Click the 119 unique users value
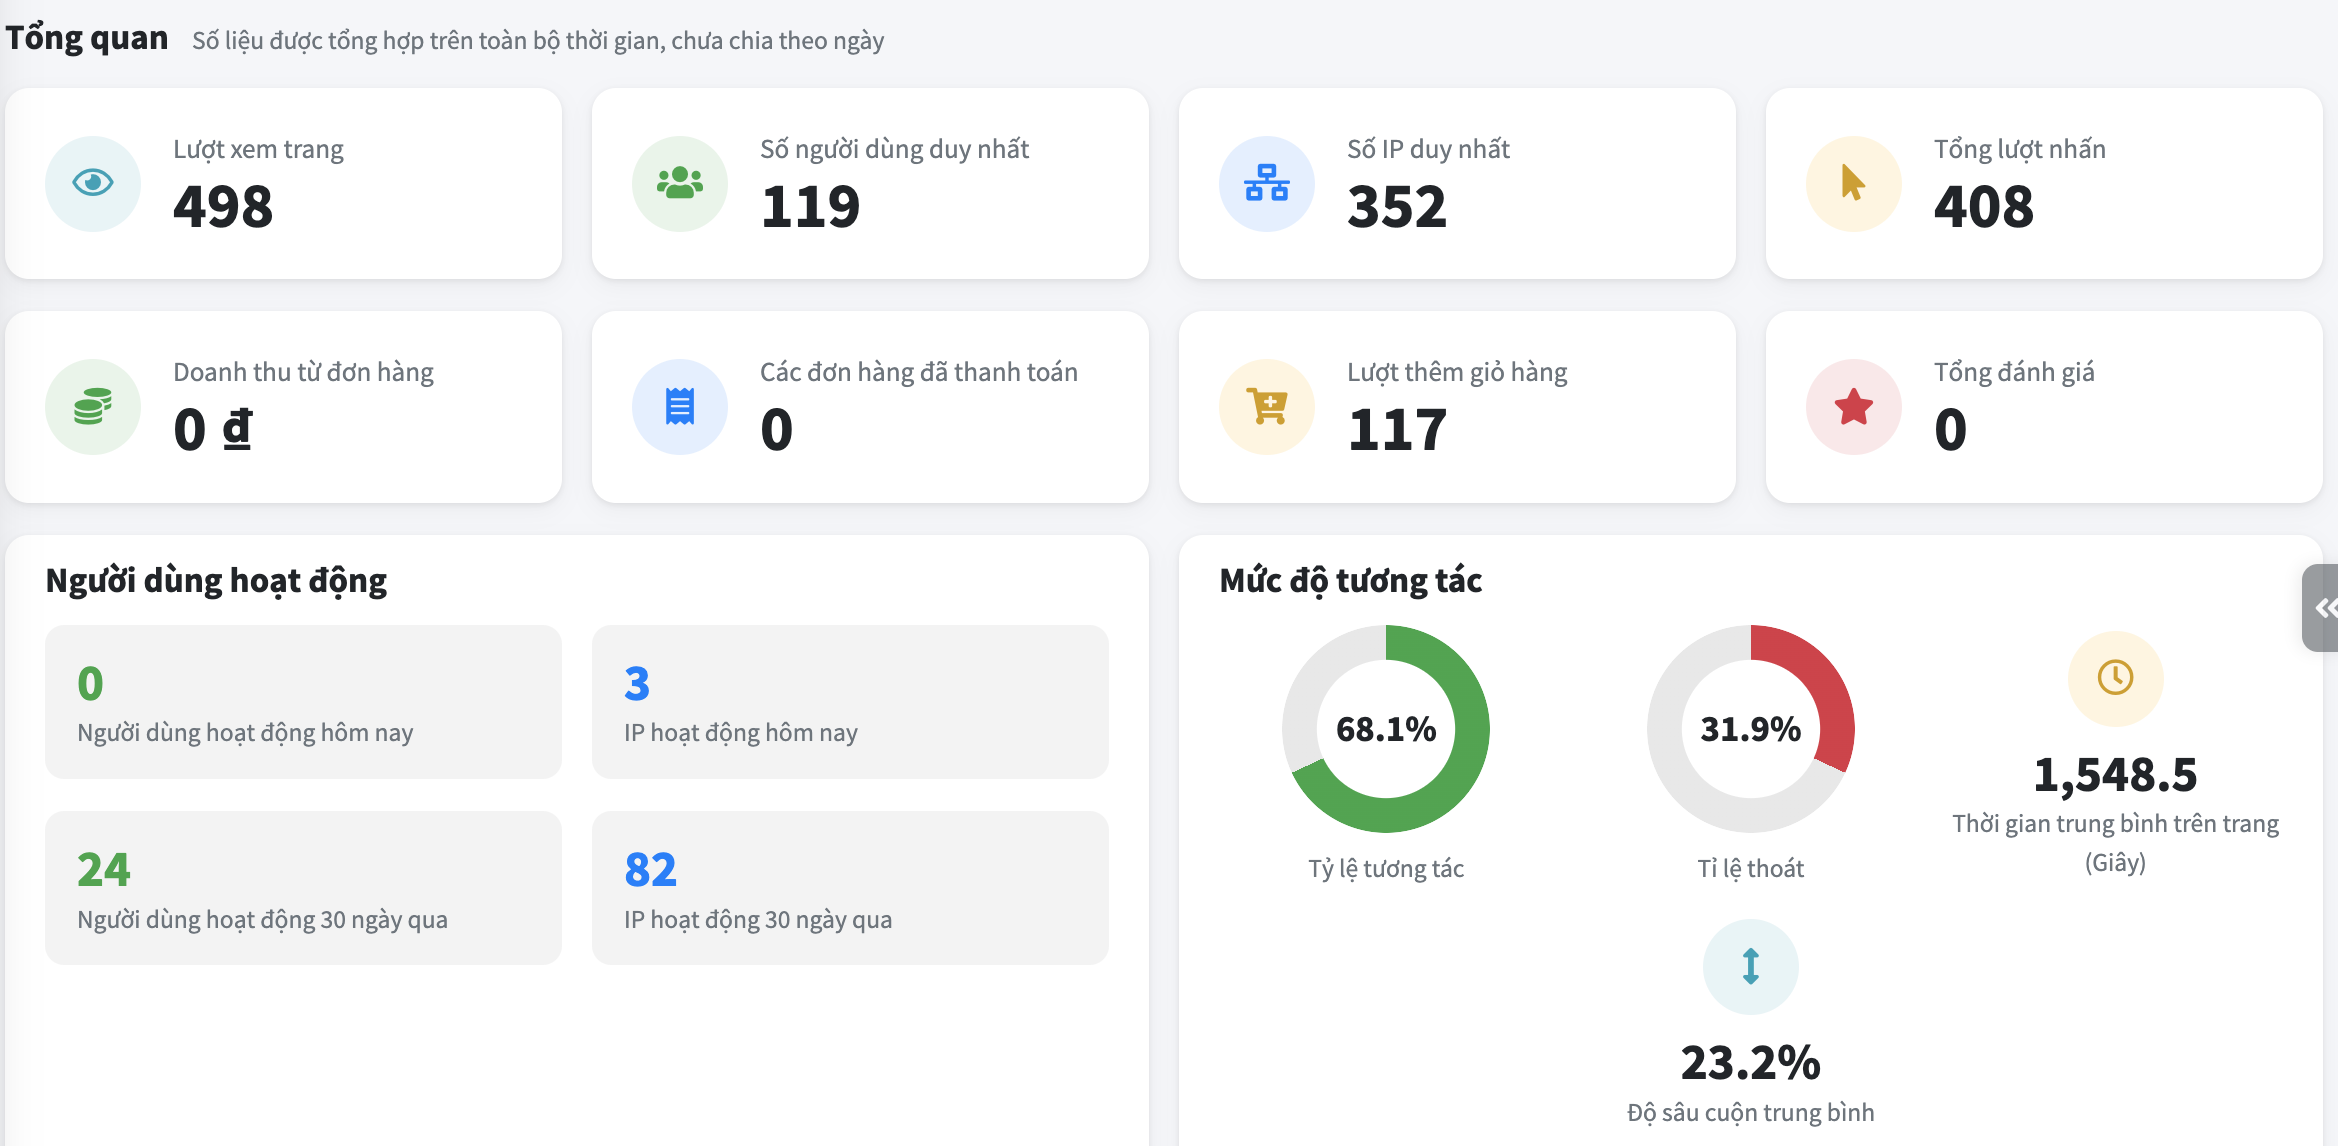The width and height of the screenshot is (2338, 1146). [810, 207]
